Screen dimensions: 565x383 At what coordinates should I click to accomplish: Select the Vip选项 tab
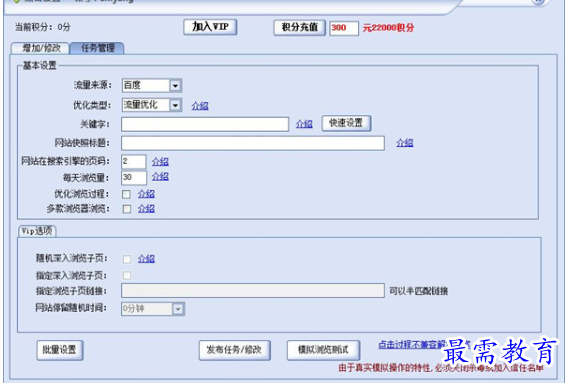37,231
